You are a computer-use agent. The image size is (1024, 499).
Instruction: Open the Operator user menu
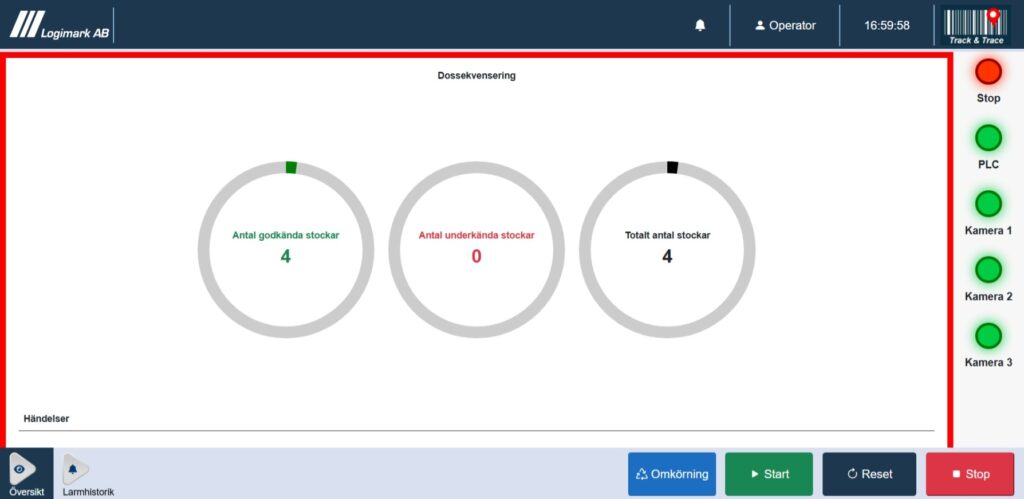[x=785, y=26]
